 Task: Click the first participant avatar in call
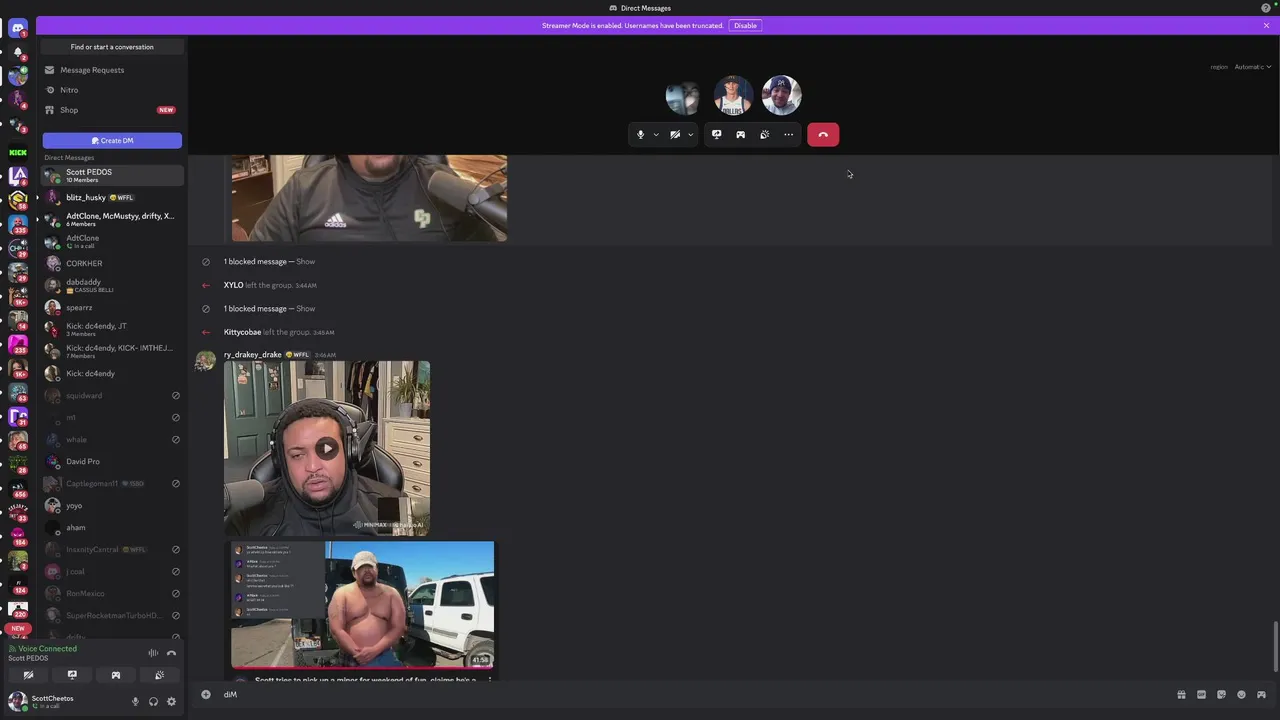(684, 96)
